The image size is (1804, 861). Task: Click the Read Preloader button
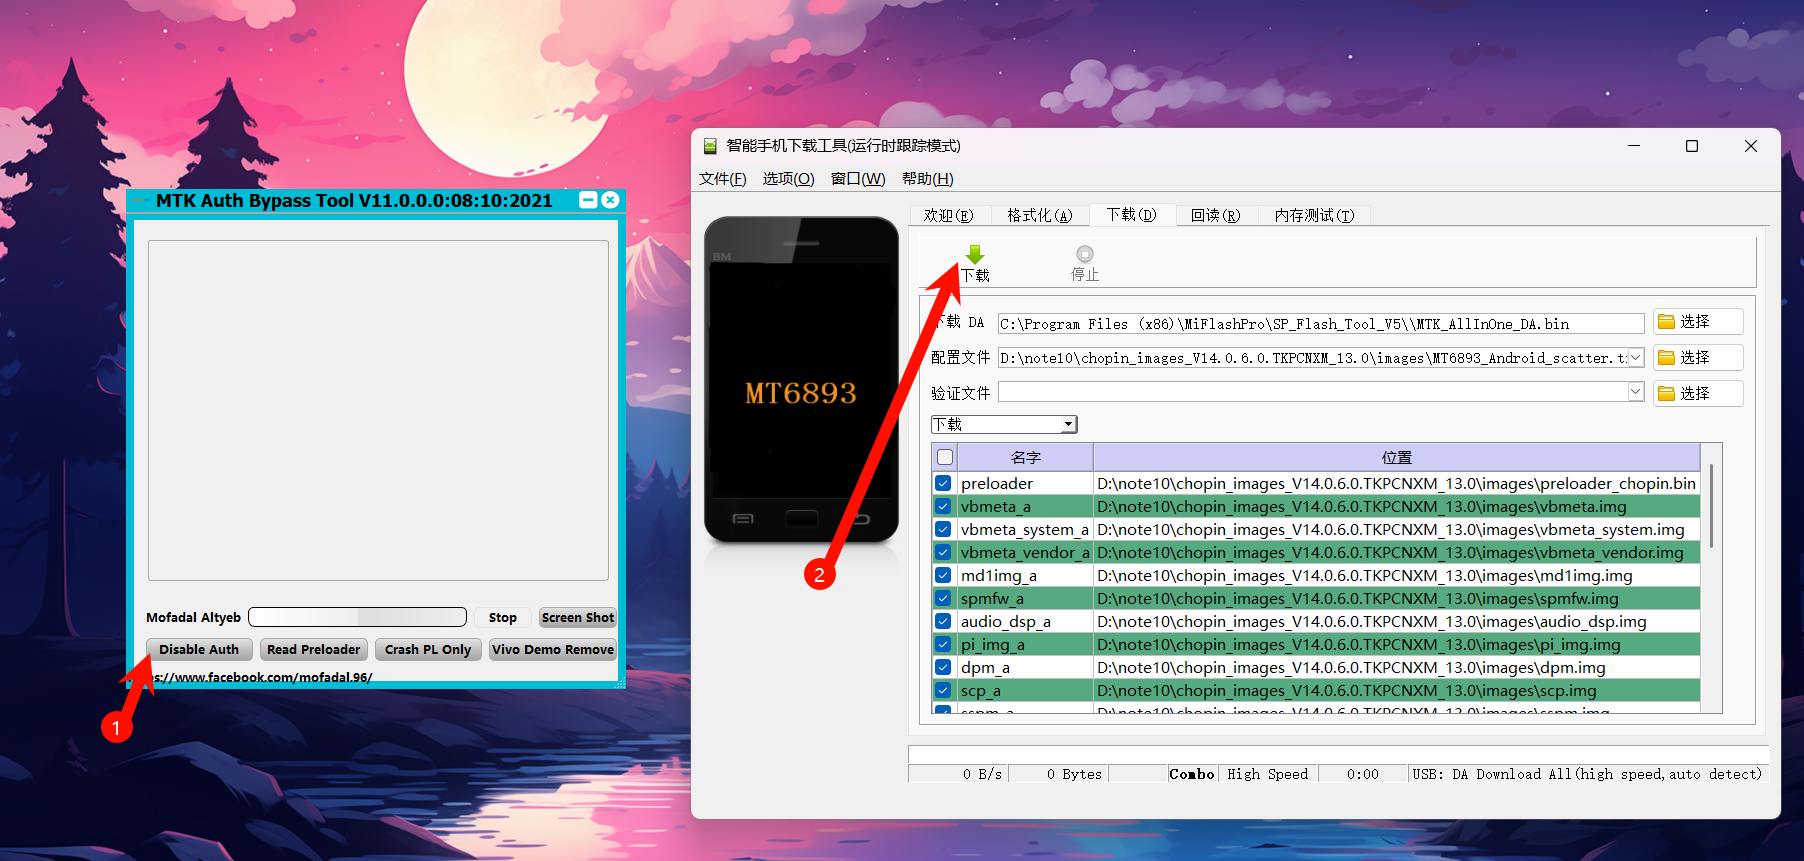point(313,649)
